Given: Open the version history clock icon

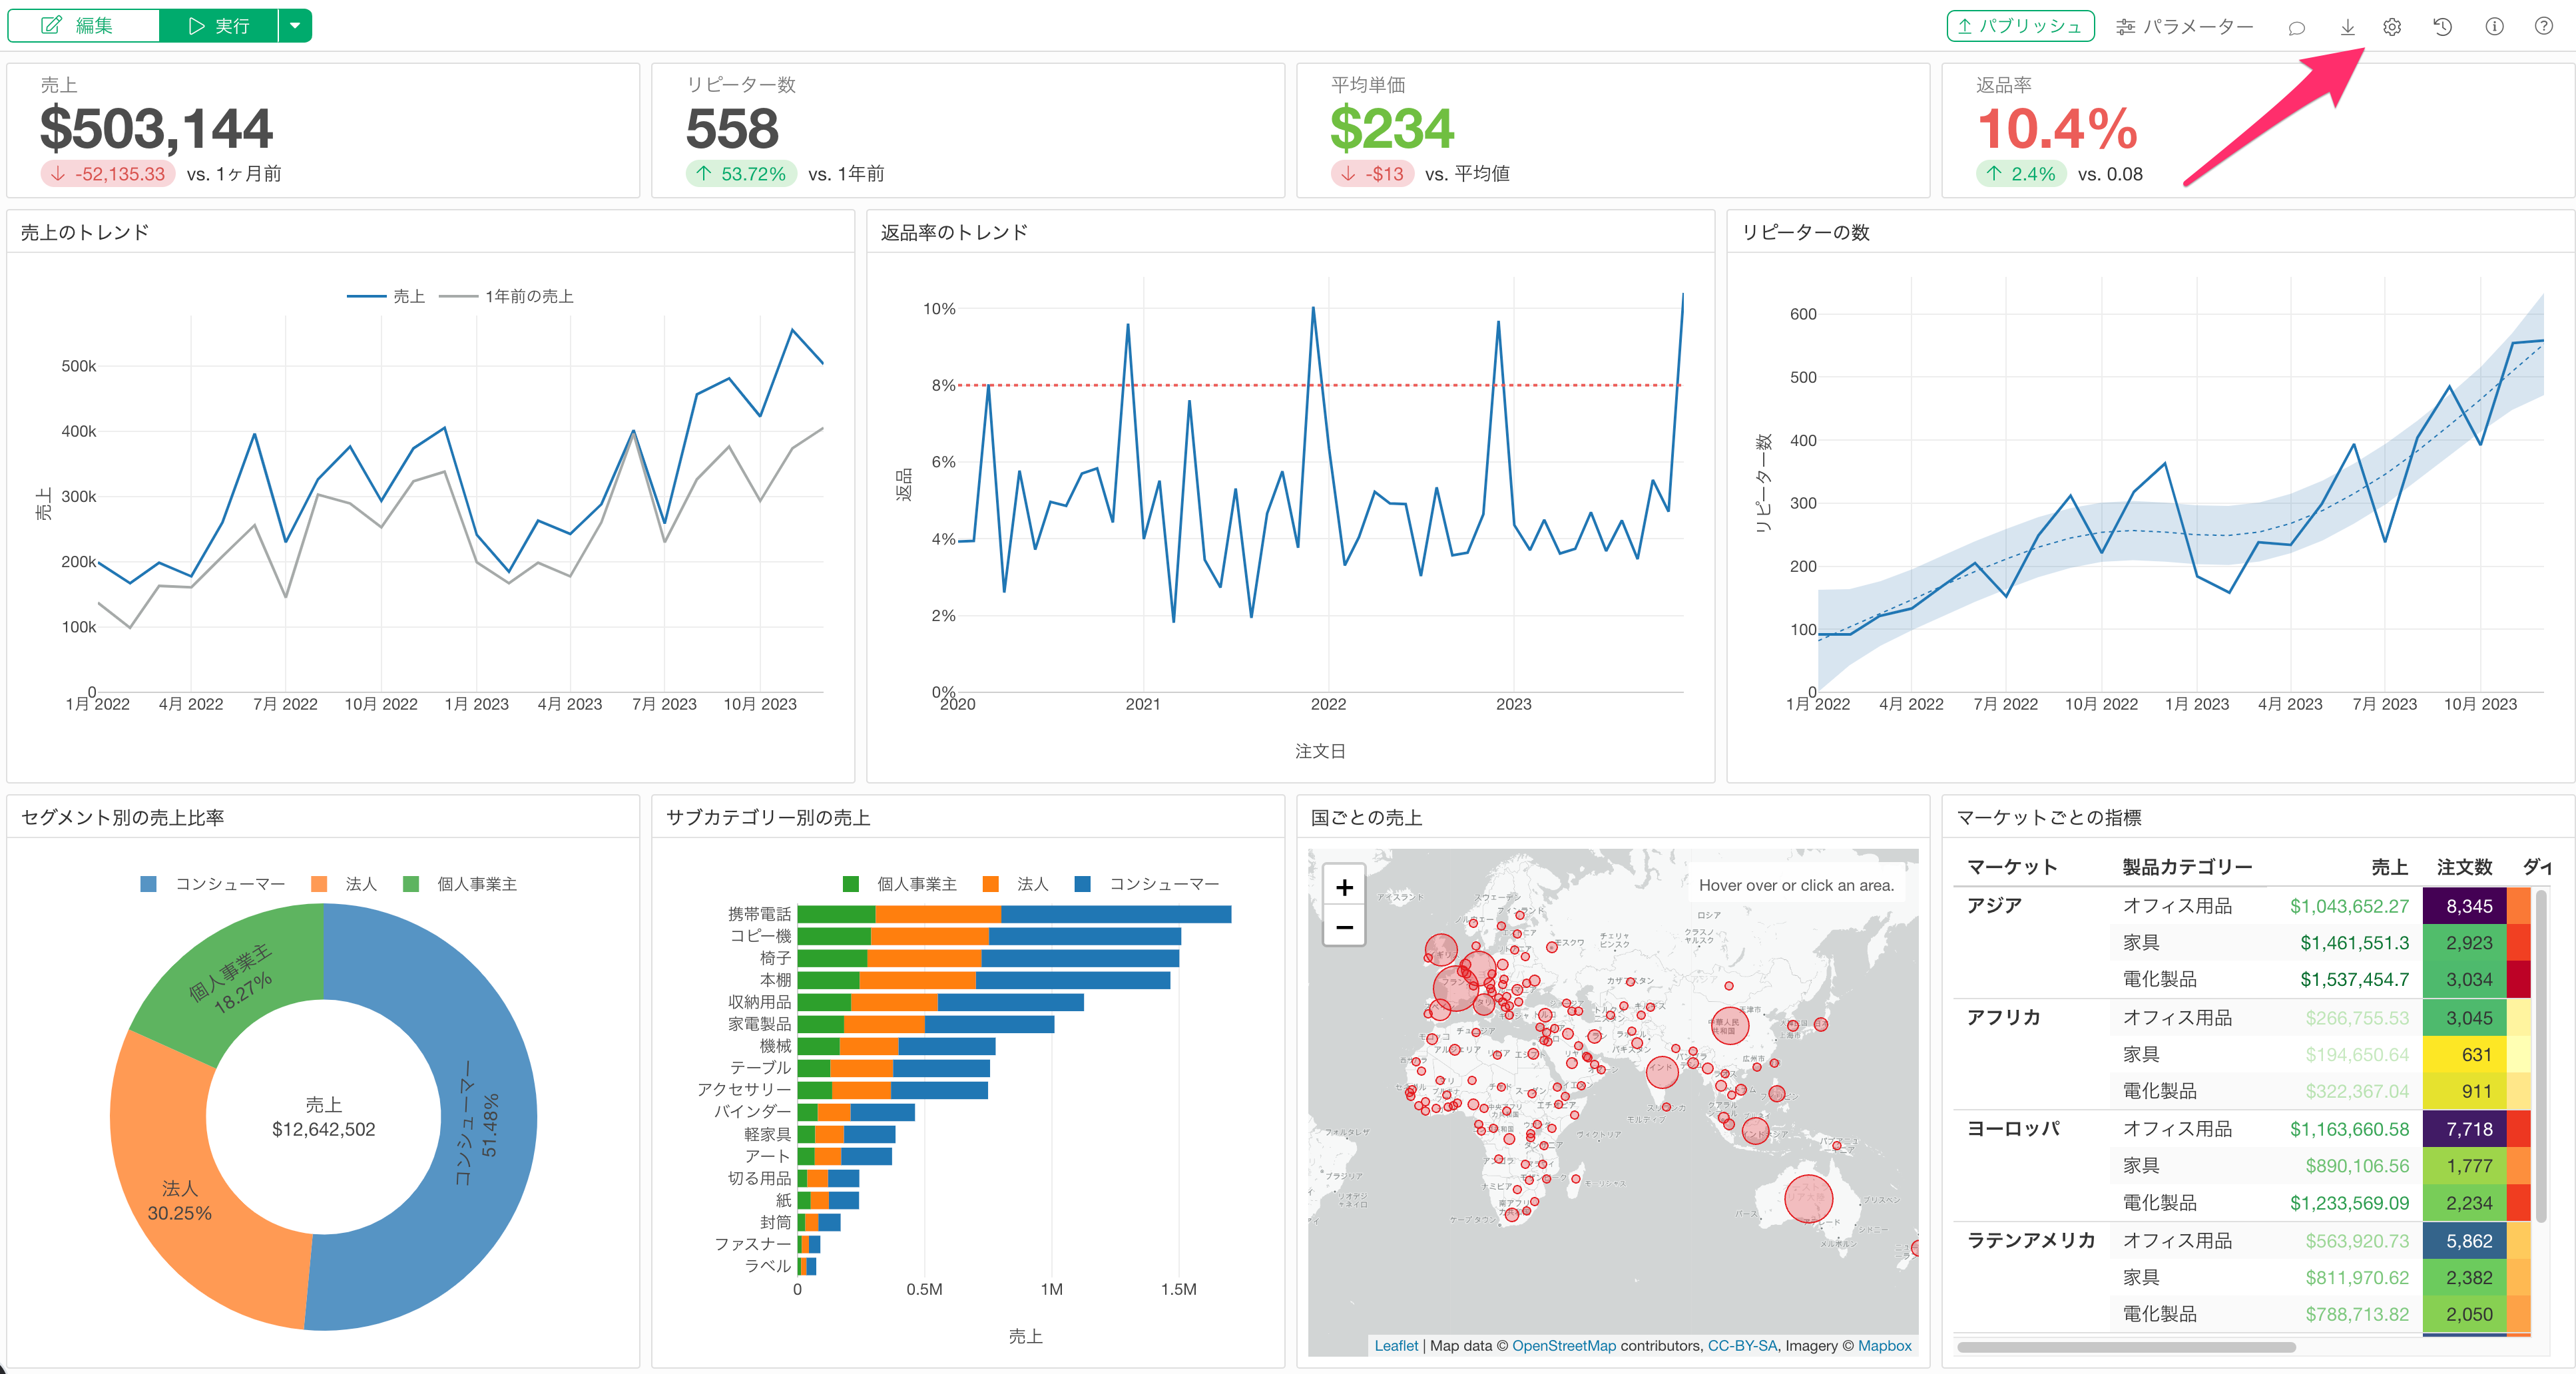Looking at the screenshot, I should coord(2442,27).
